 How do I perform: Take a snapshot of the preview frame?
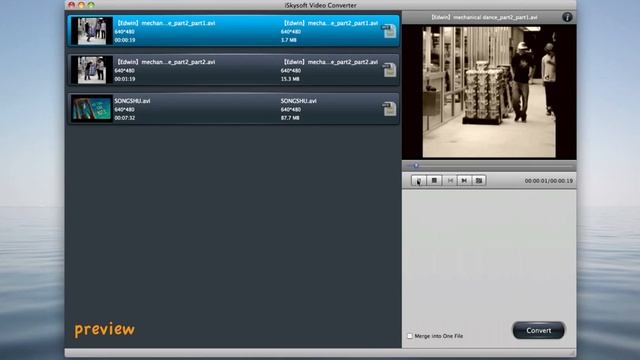(479, 180)
